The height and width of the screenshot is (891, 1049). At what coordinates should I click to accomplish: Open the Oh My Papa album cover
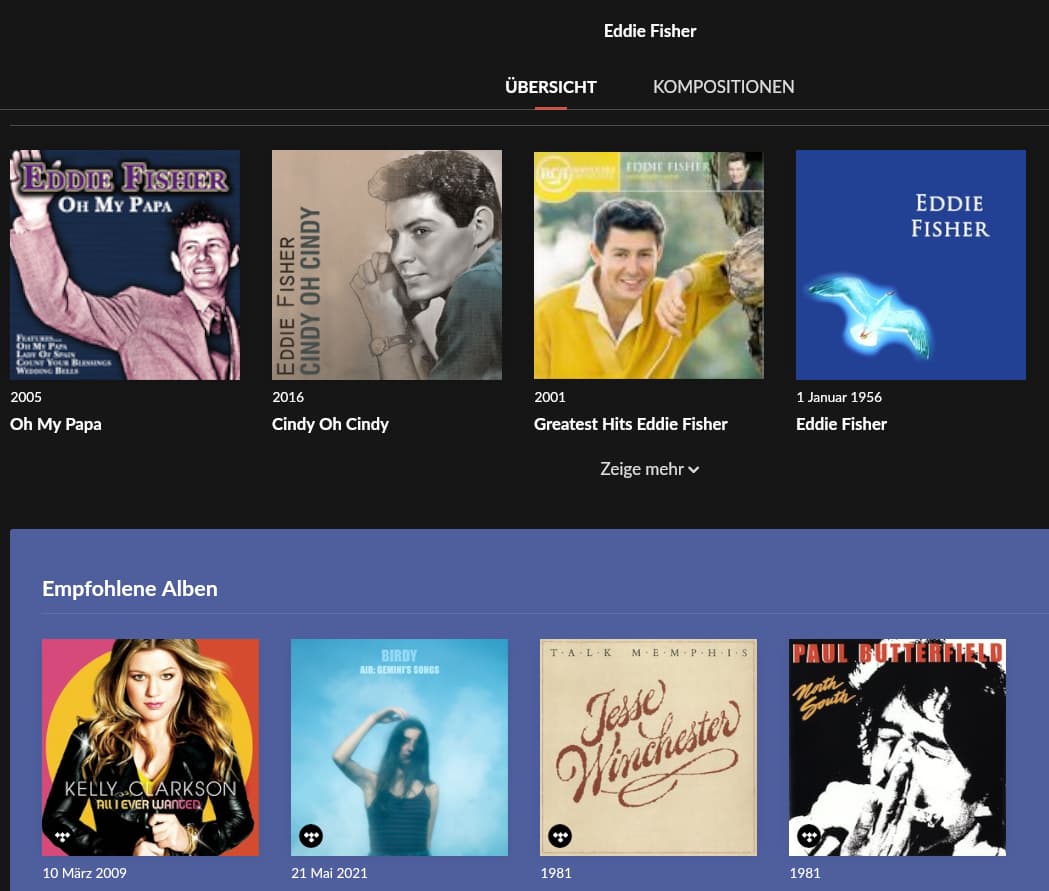click(125, 265)
